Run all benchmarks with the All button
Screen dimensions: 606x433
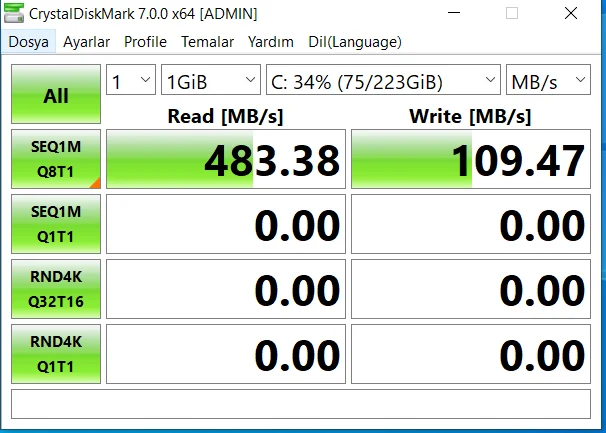pos(56,94)
